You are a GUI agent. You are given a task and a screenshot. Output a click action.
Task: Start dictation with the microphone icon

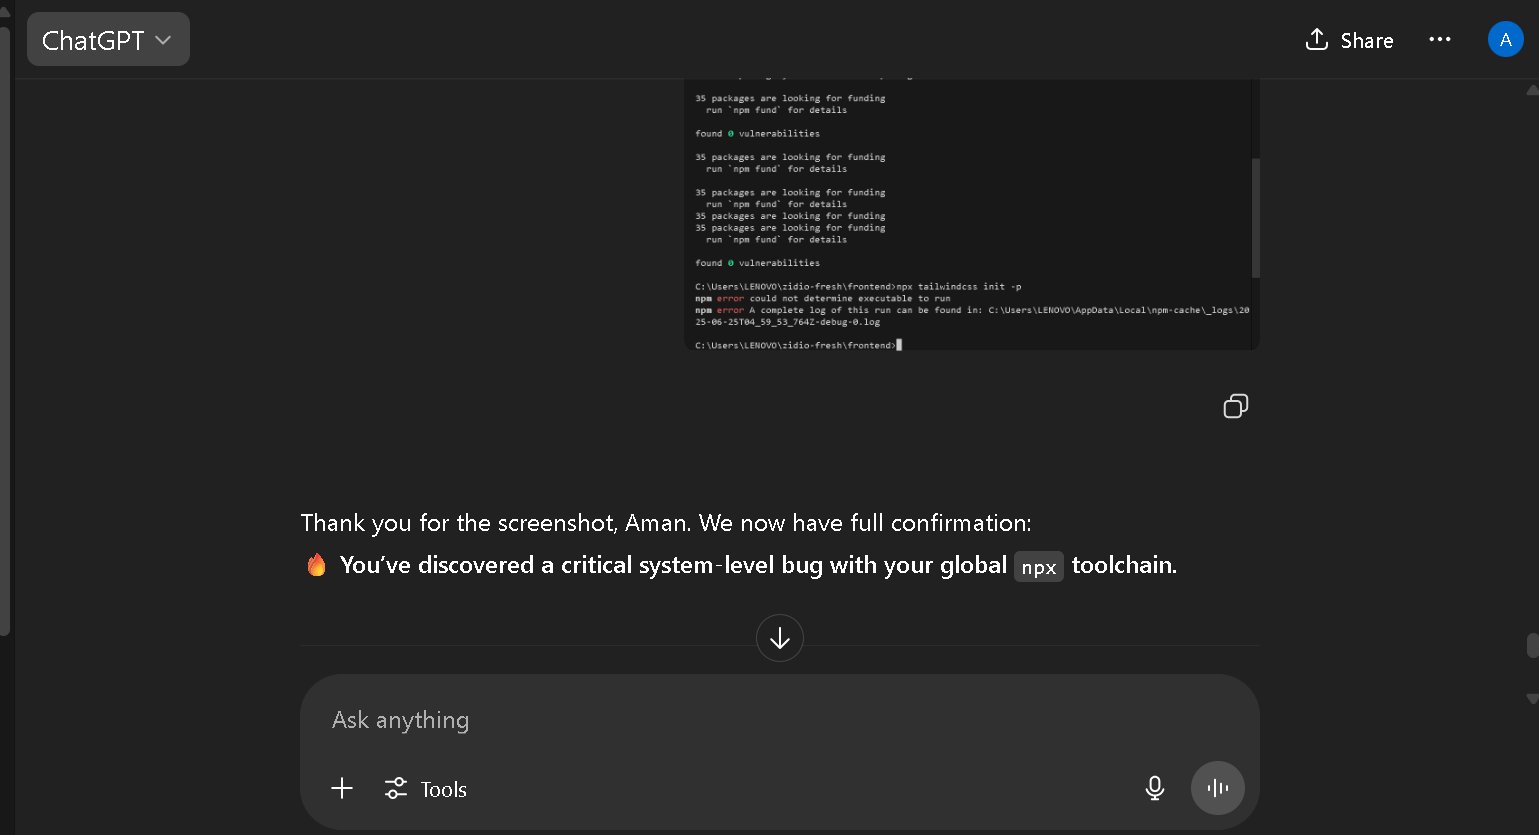[1154, 788]
